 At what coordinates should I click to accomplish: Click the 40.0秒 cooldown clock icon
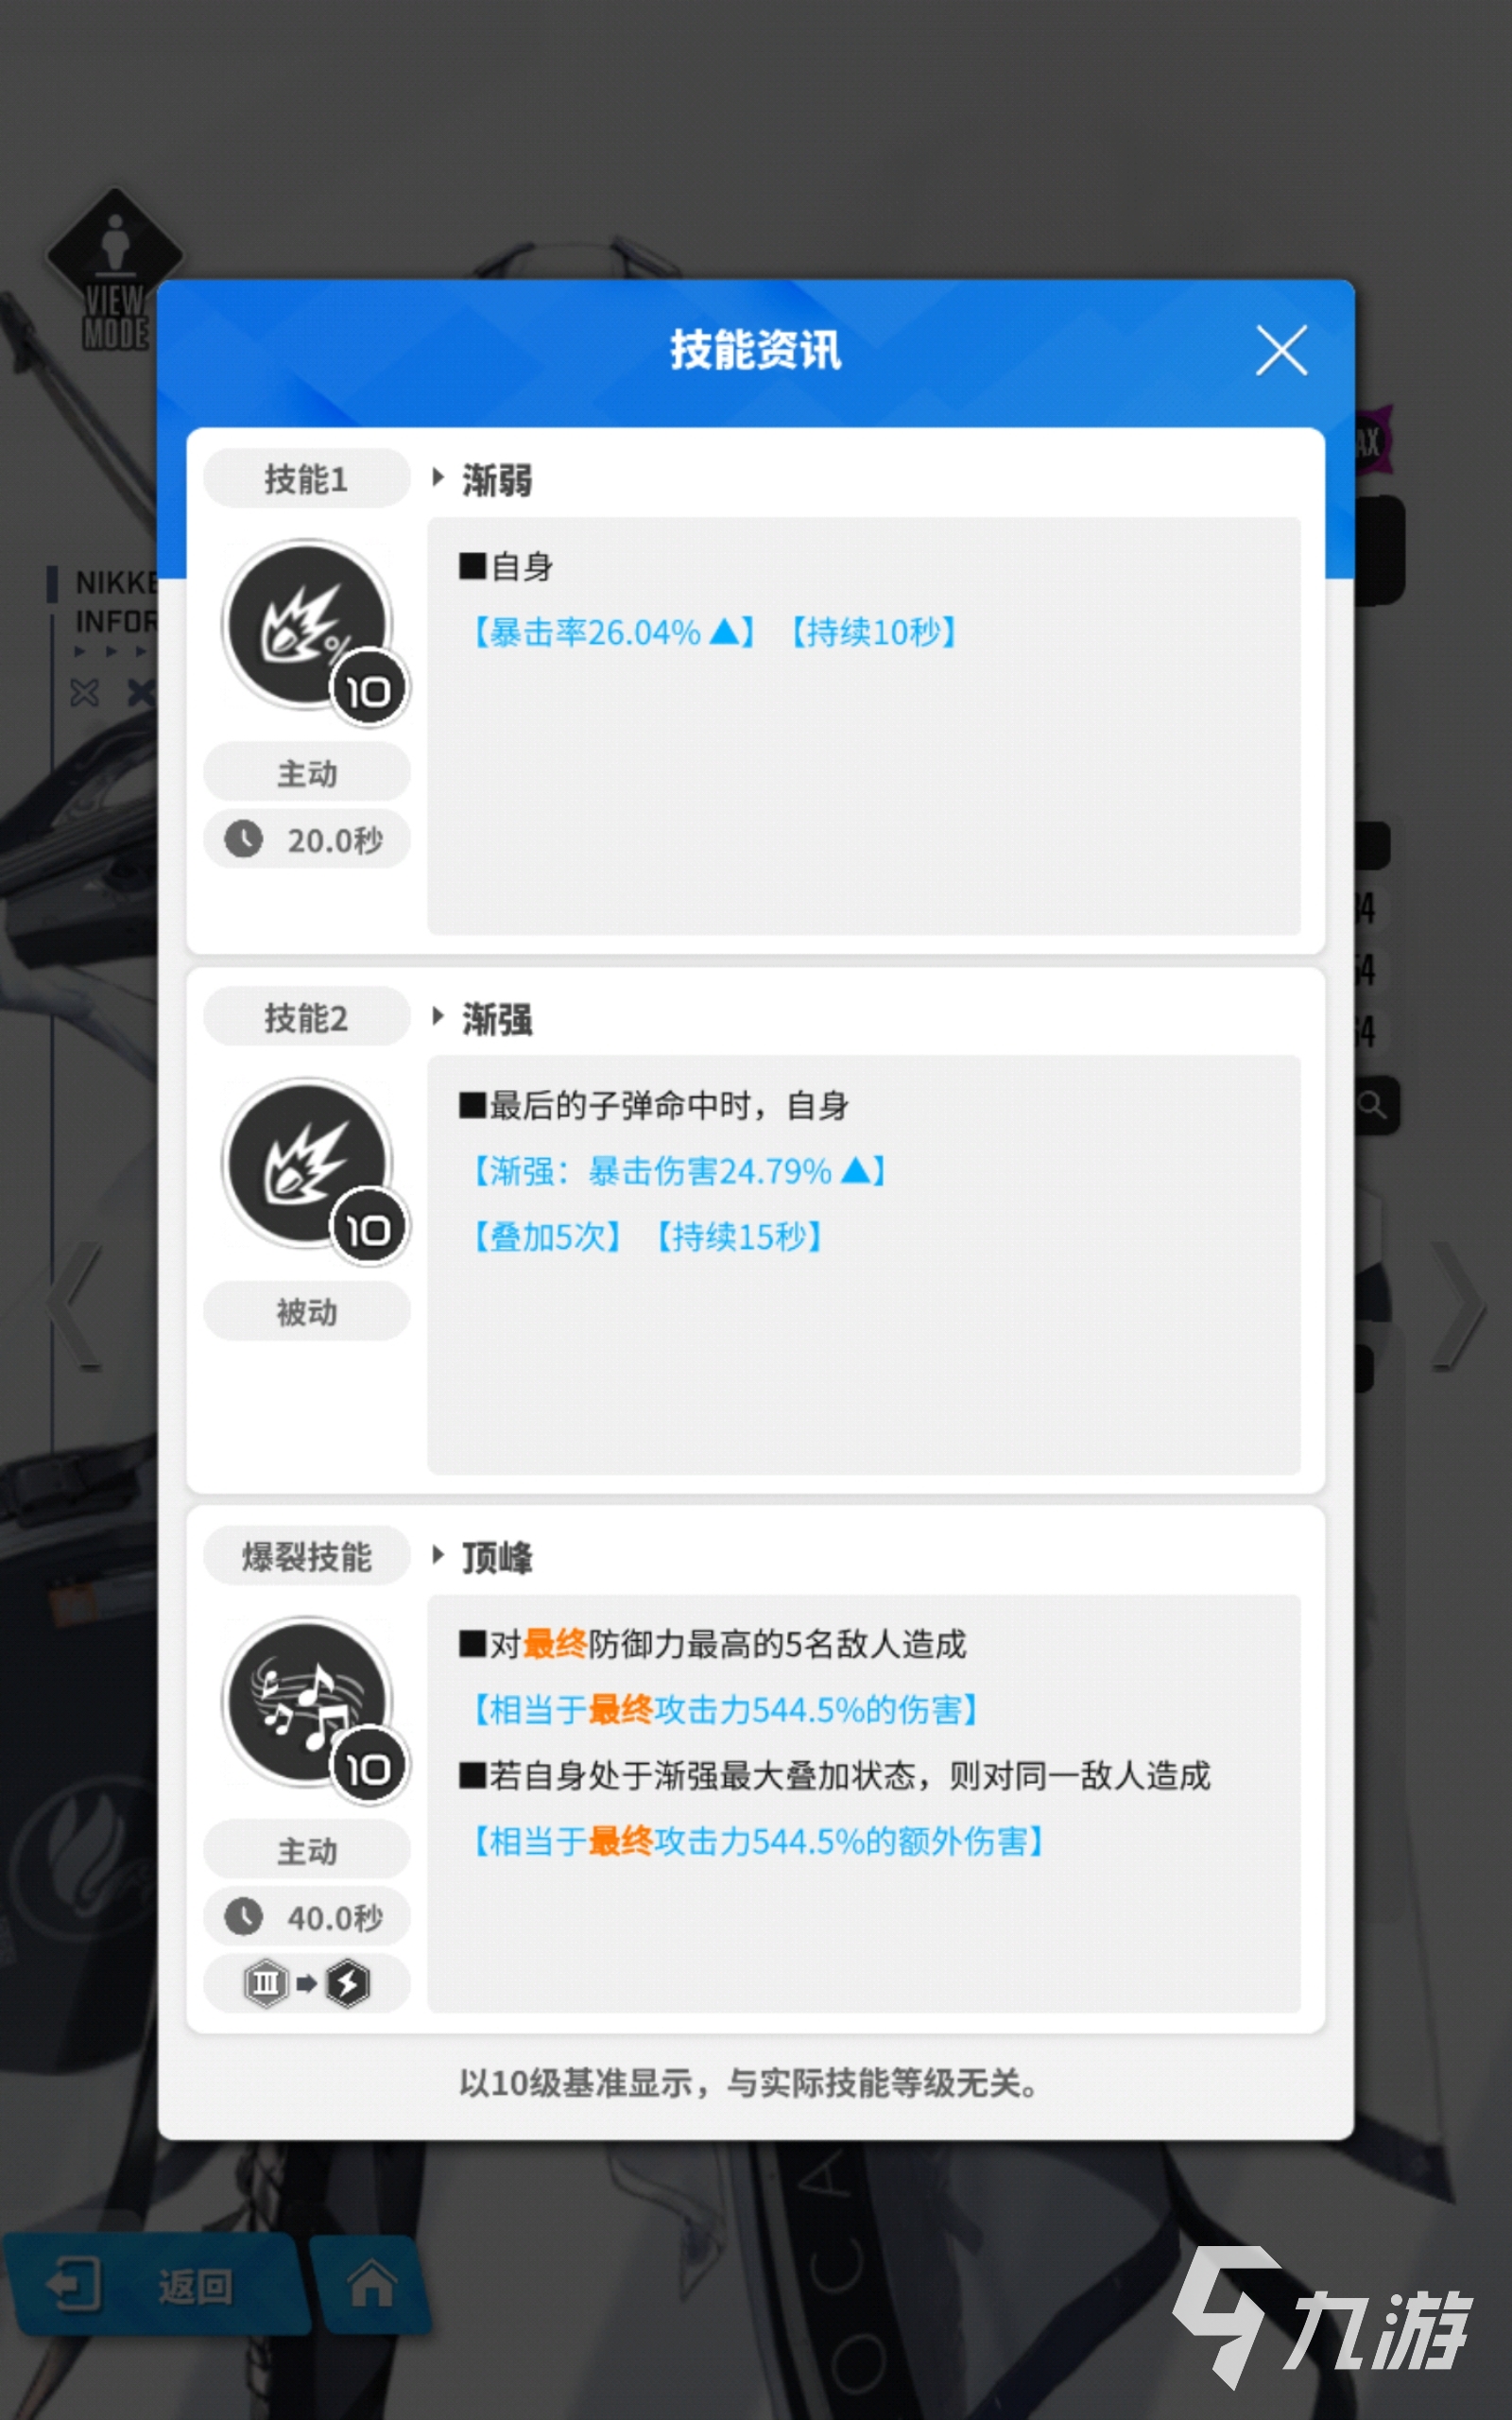pos(243,1917)
